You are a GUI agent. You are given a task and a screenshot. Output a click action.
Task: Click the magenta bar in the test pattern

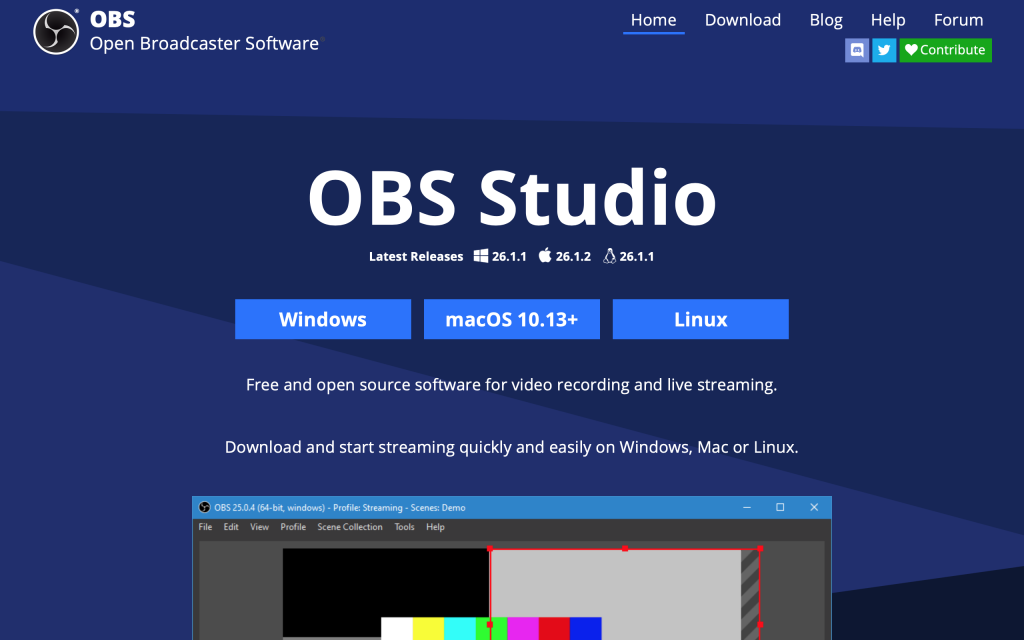(x=523, y=628)
